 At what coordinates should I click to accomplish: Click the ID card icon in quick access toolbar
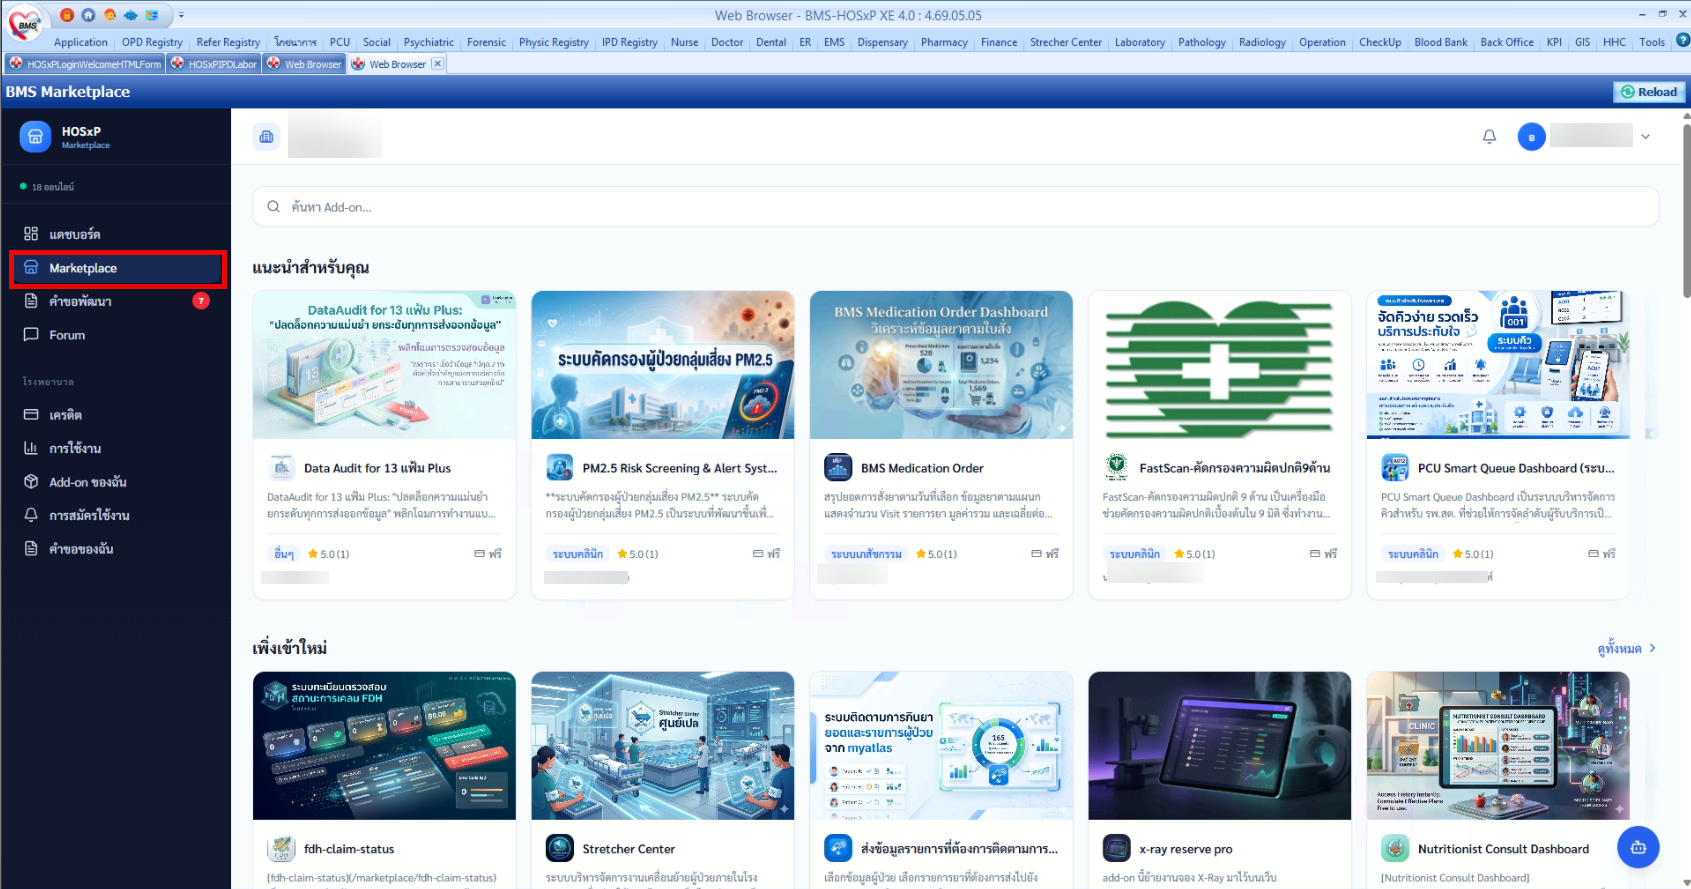152,15
